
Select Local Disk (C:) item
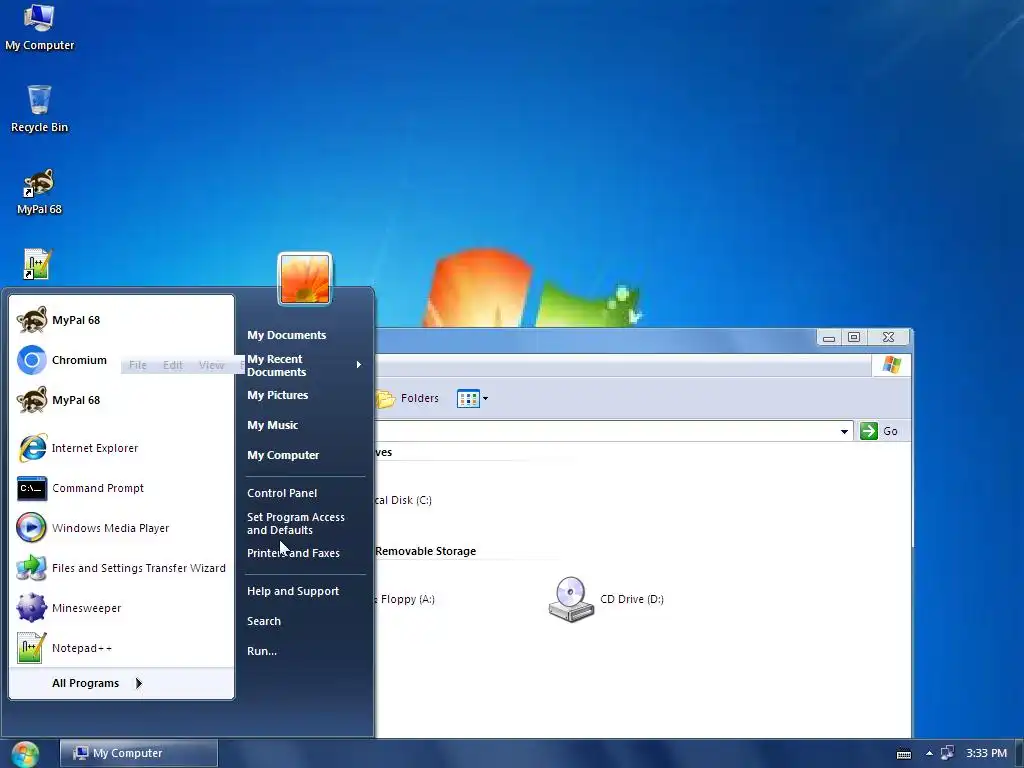(403, 500)
